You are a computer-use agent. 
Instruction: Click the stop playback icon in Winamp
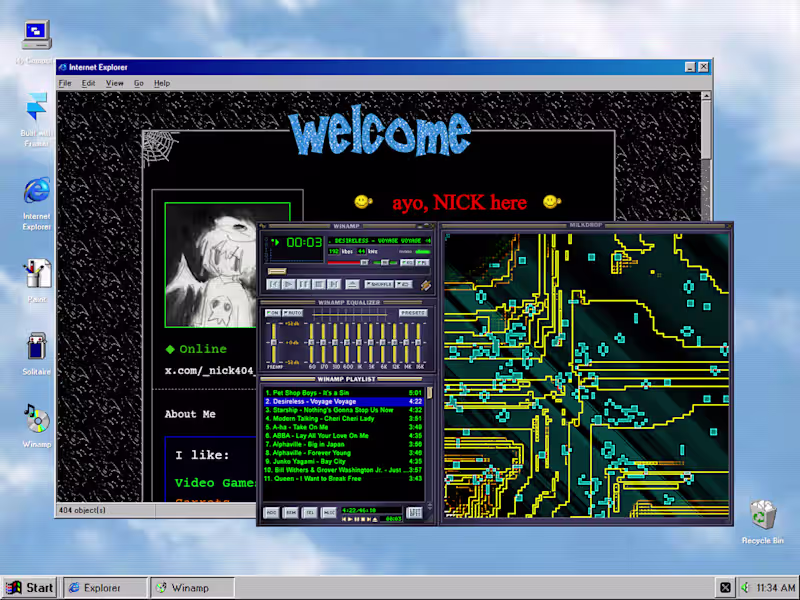tap(317, 285)
